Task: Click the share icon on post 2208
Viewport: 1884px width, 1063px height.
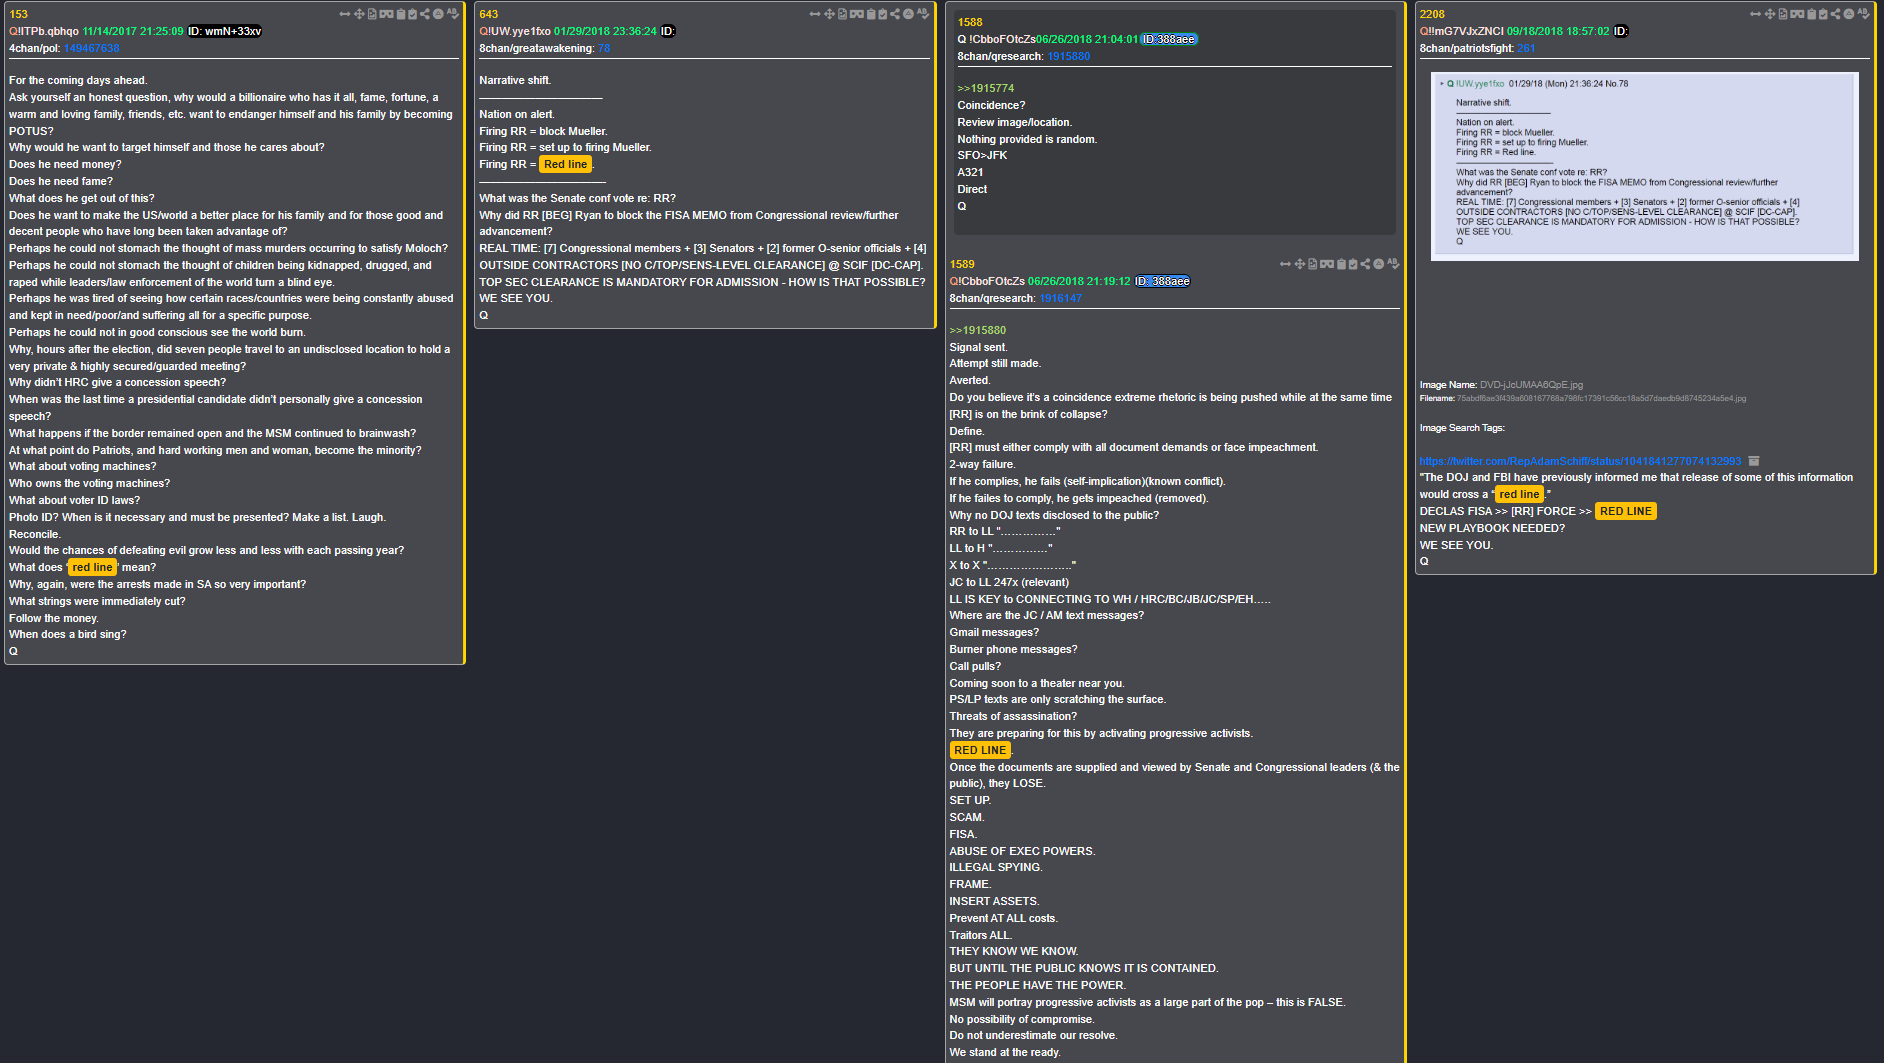Action: 1835,14
